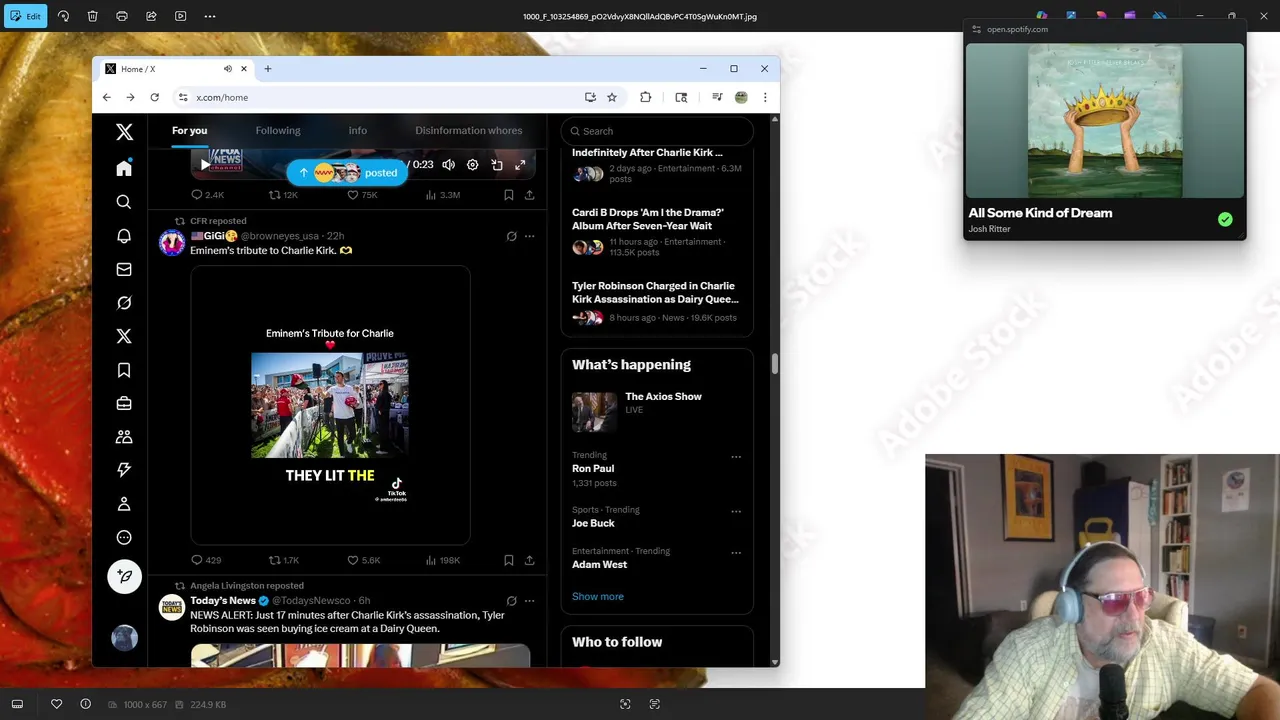
Task: Close the Home / X browser tab
Action: coord(243,69)
